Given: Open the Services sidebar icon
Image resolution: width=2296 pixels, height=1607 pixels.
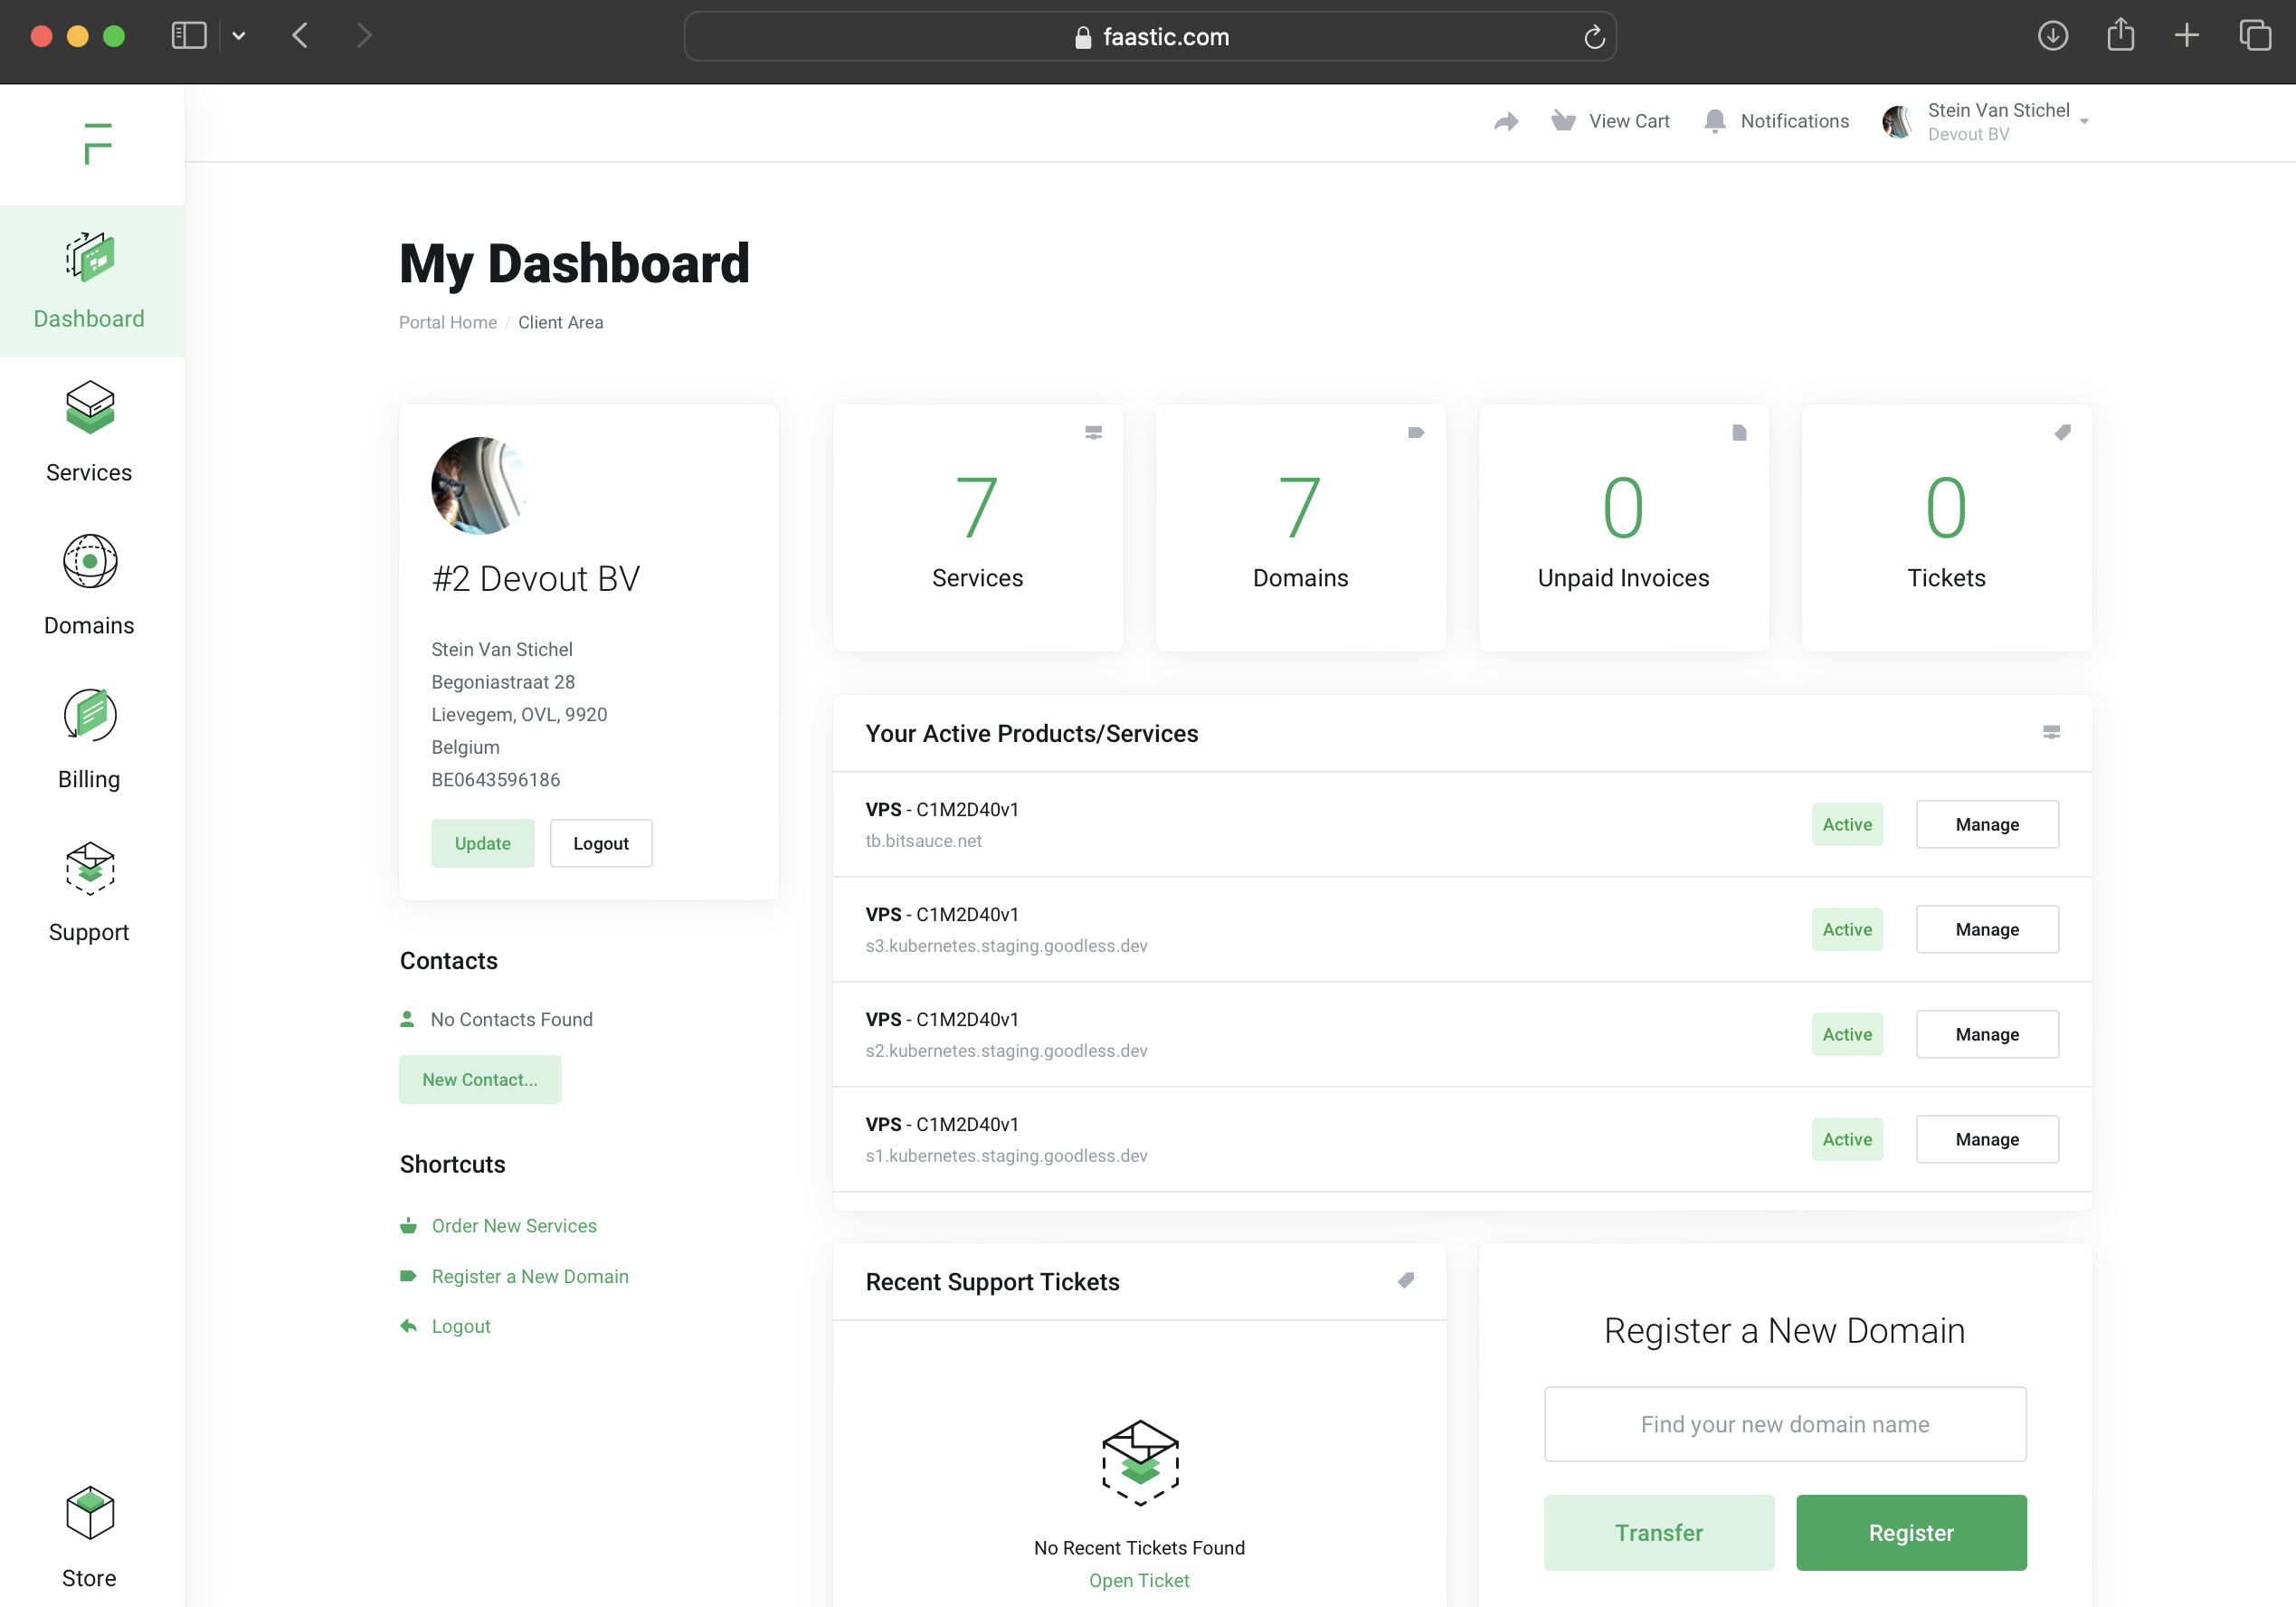Looking at the screenshot, I should click(90, 407).
